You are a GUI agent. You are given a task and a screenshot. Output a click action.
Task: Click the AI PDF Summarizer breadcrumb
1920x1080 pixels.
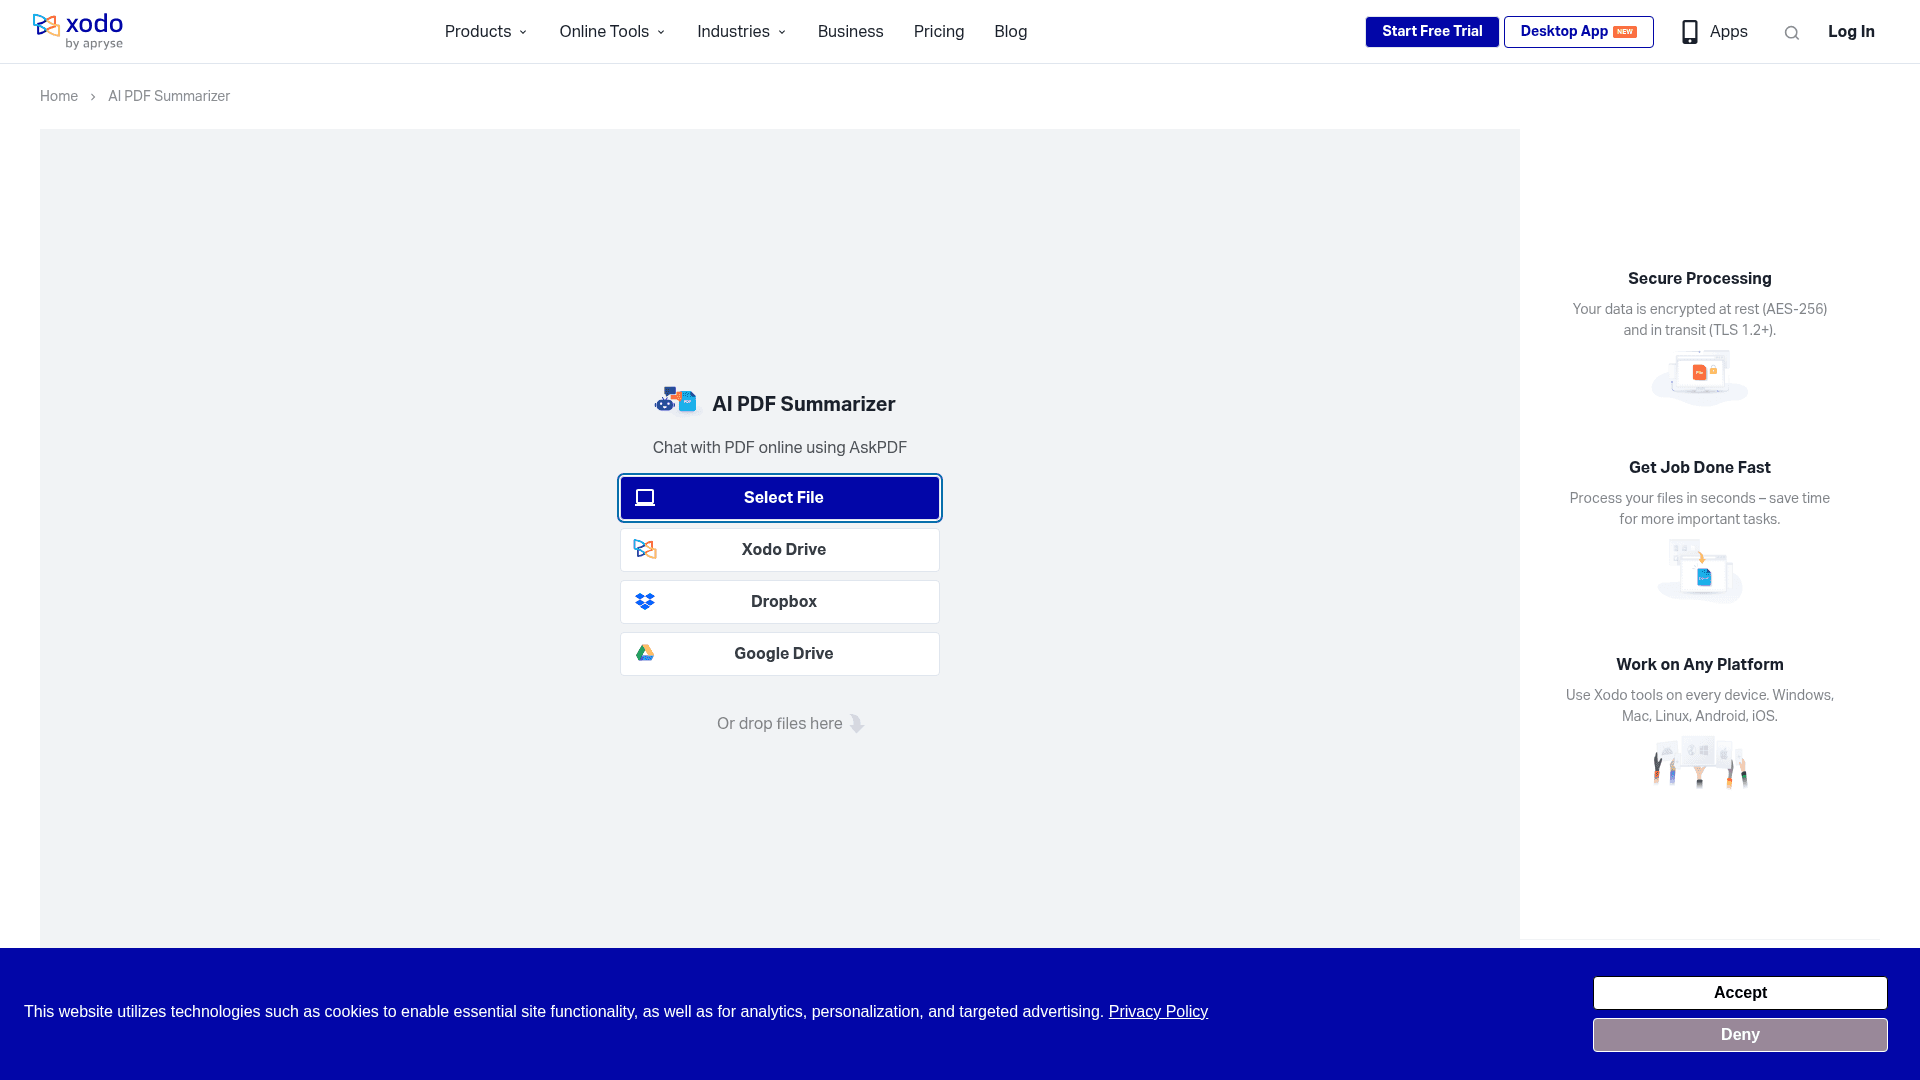pos(169,96)
